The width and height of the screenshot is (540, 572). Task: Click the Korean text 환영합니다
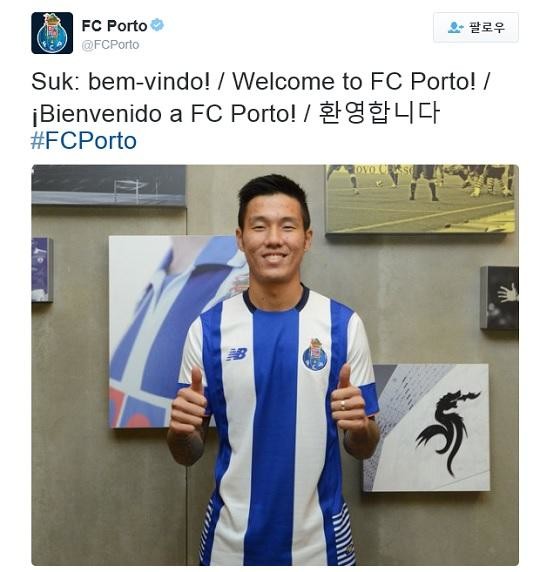coord(379,113)
